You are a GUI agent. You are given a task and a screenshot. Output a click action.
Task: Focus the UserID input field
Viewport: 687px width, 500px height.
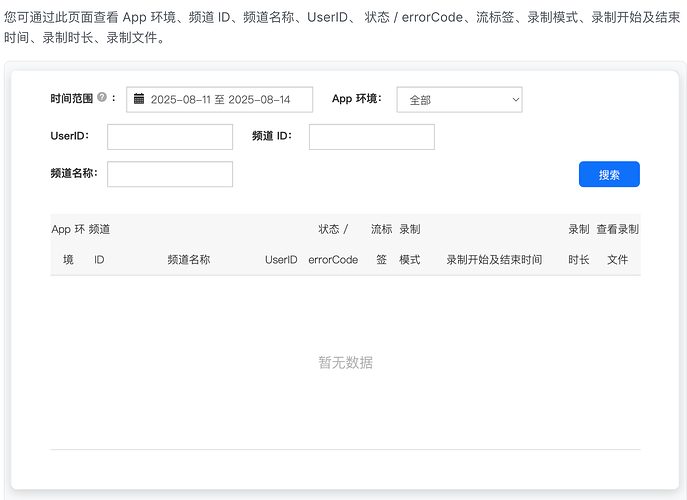click(x=169, y=137)
